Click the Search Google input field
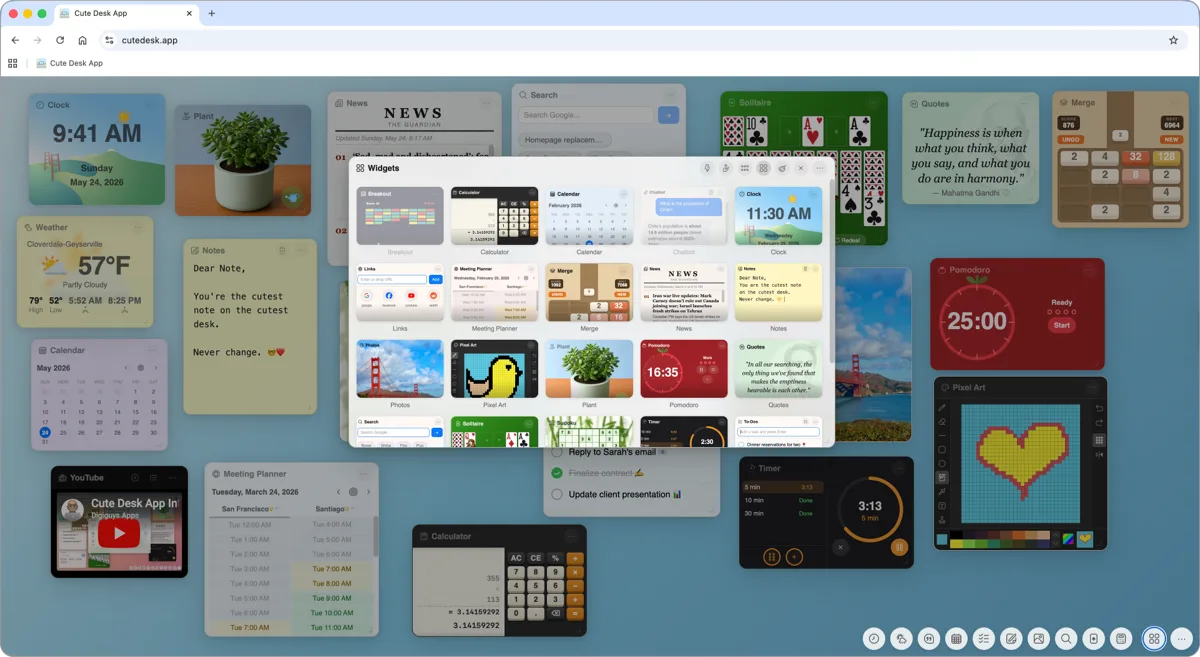 pos(586,115)
